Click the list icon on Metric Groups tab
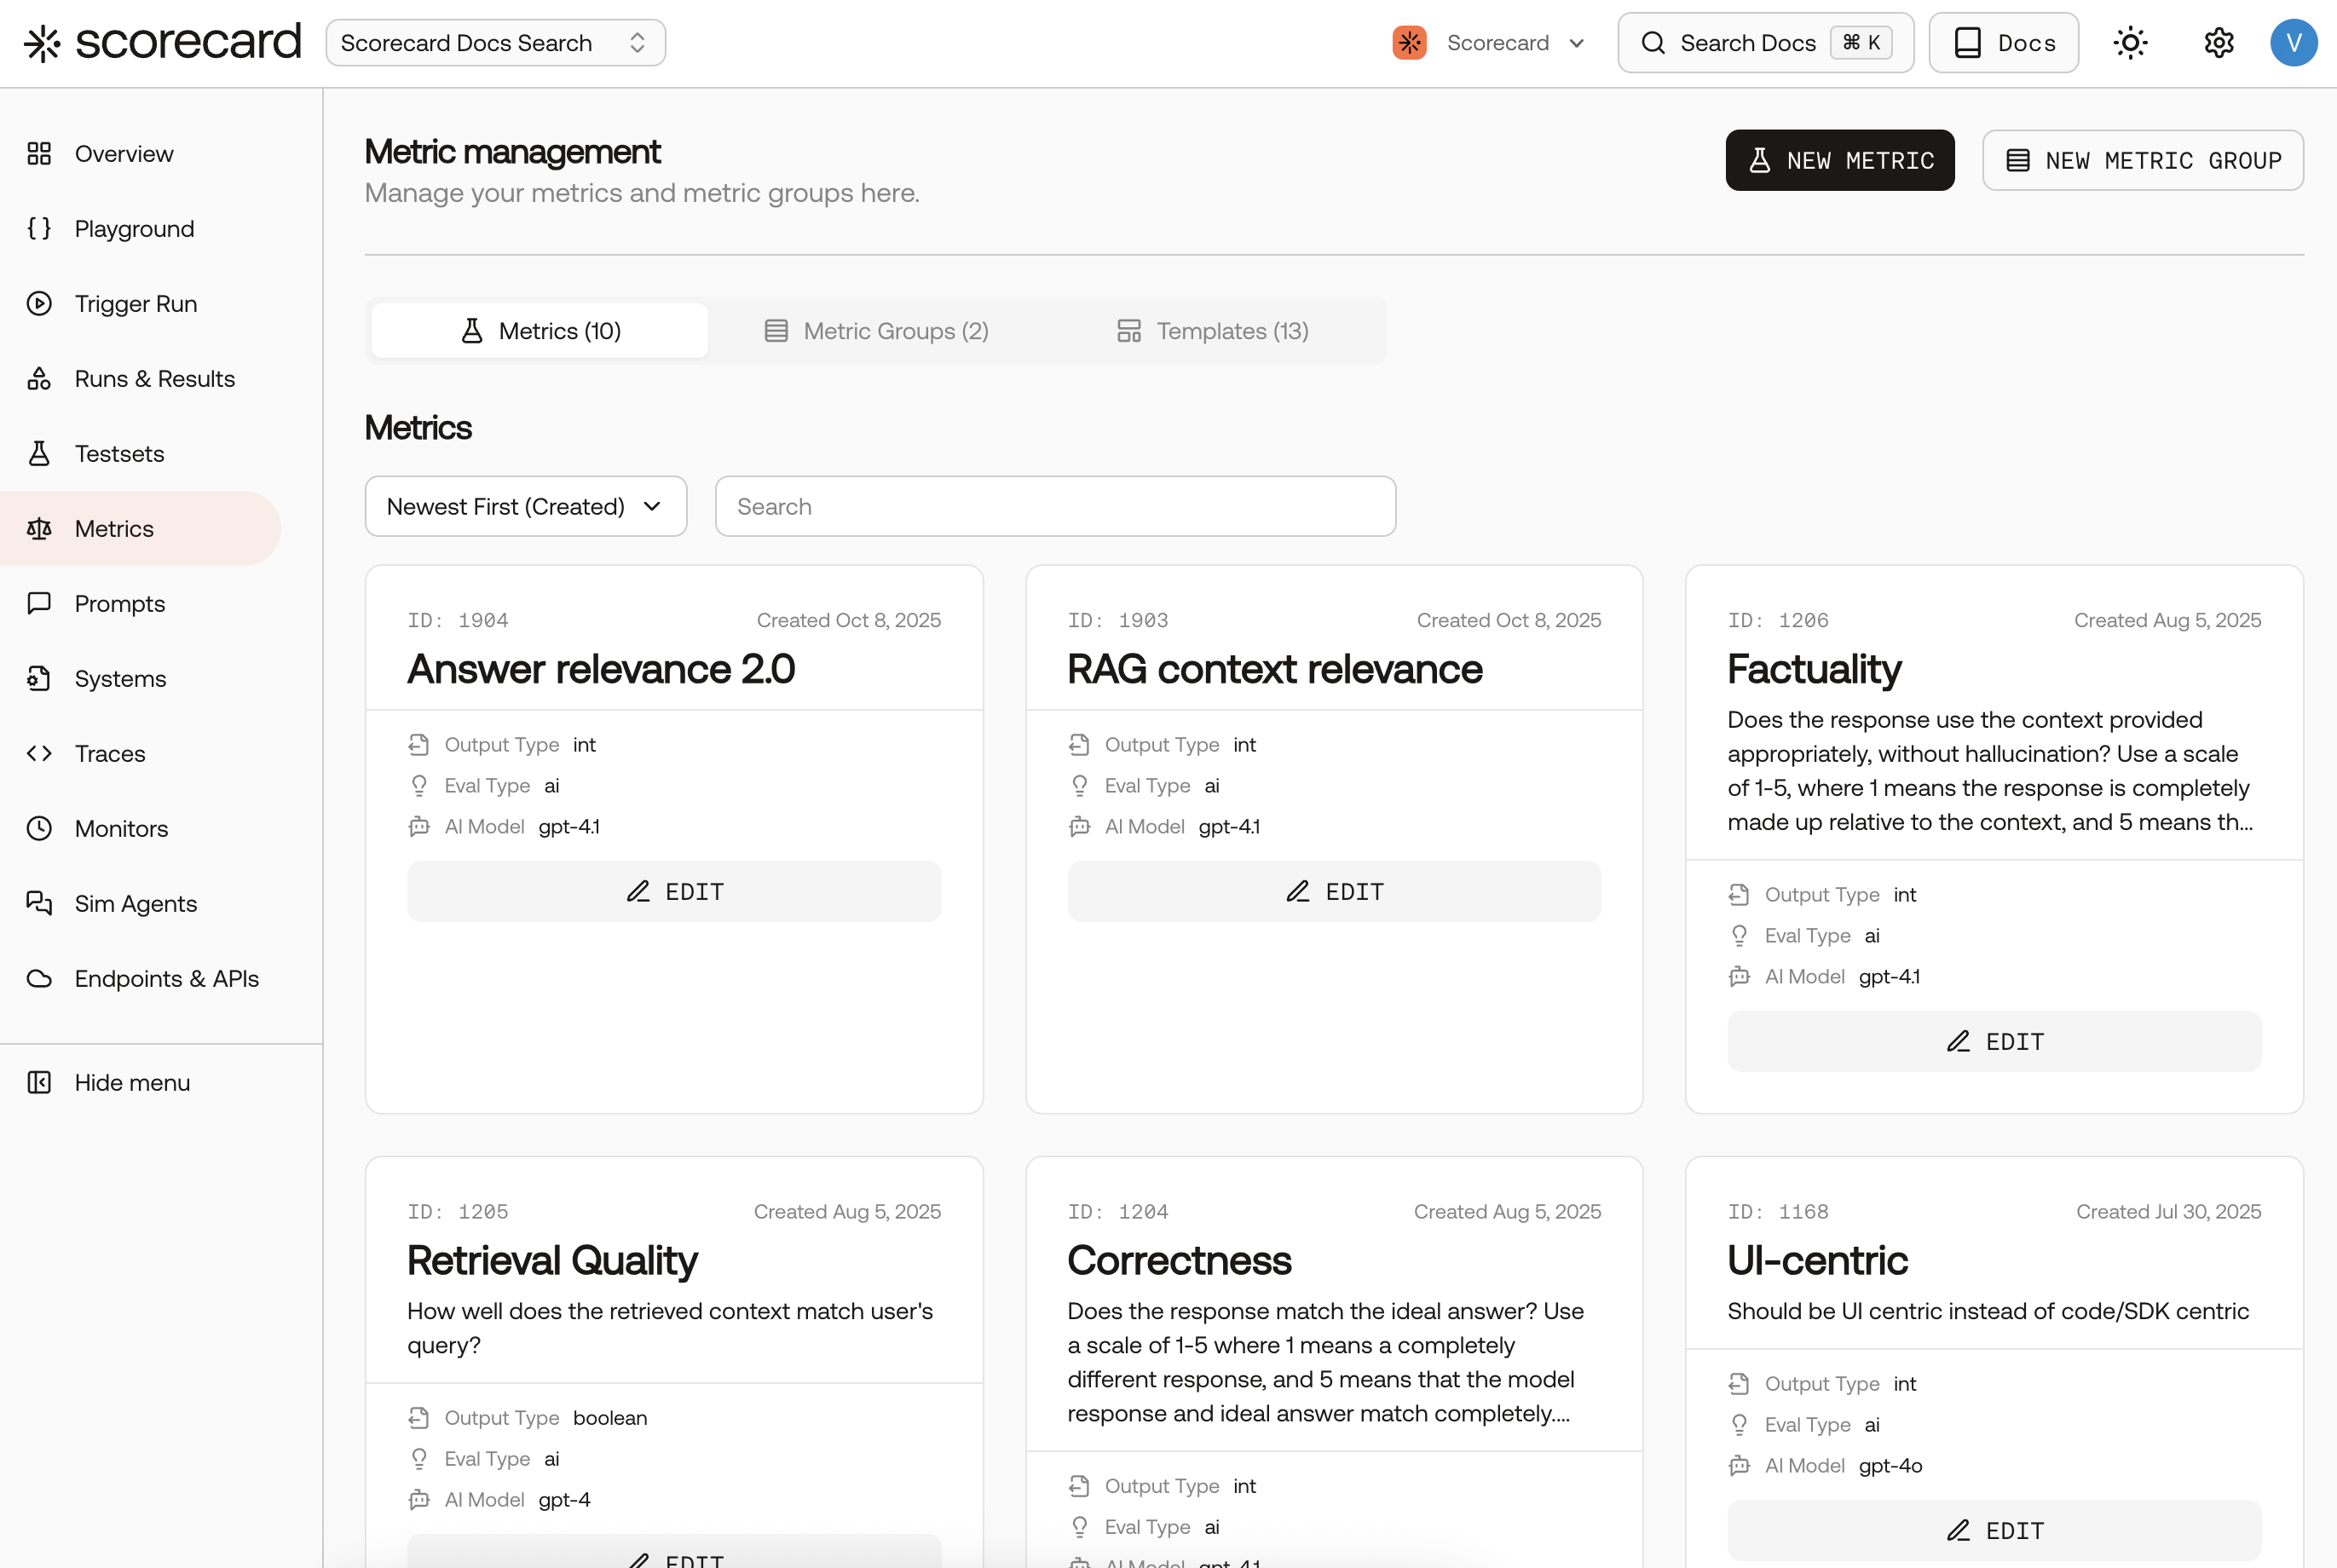The width and height of the screenshot is (2337, 1568). tap(776, 331)
